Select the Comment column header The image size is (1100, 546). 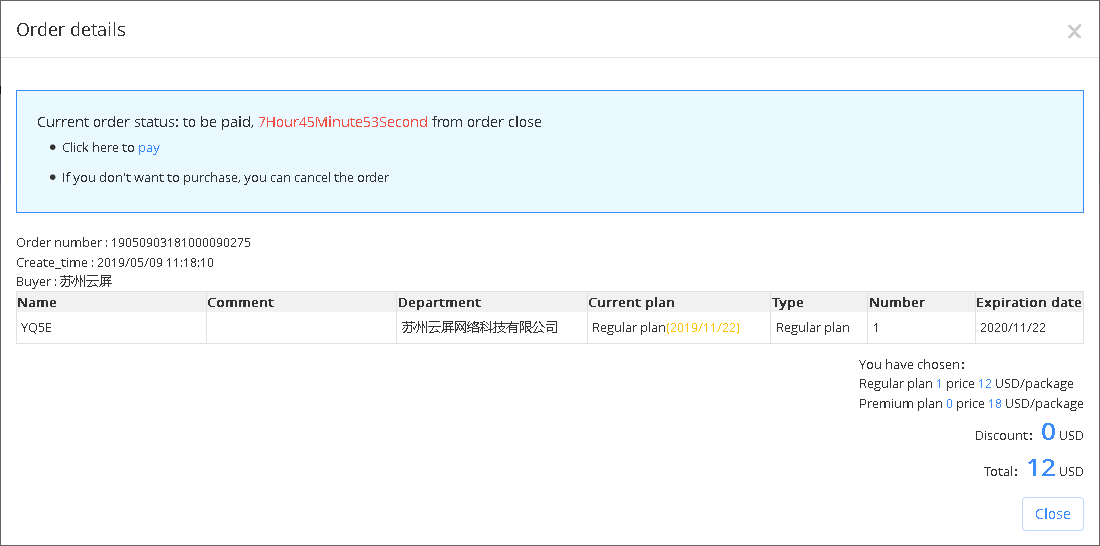(241, 302)
